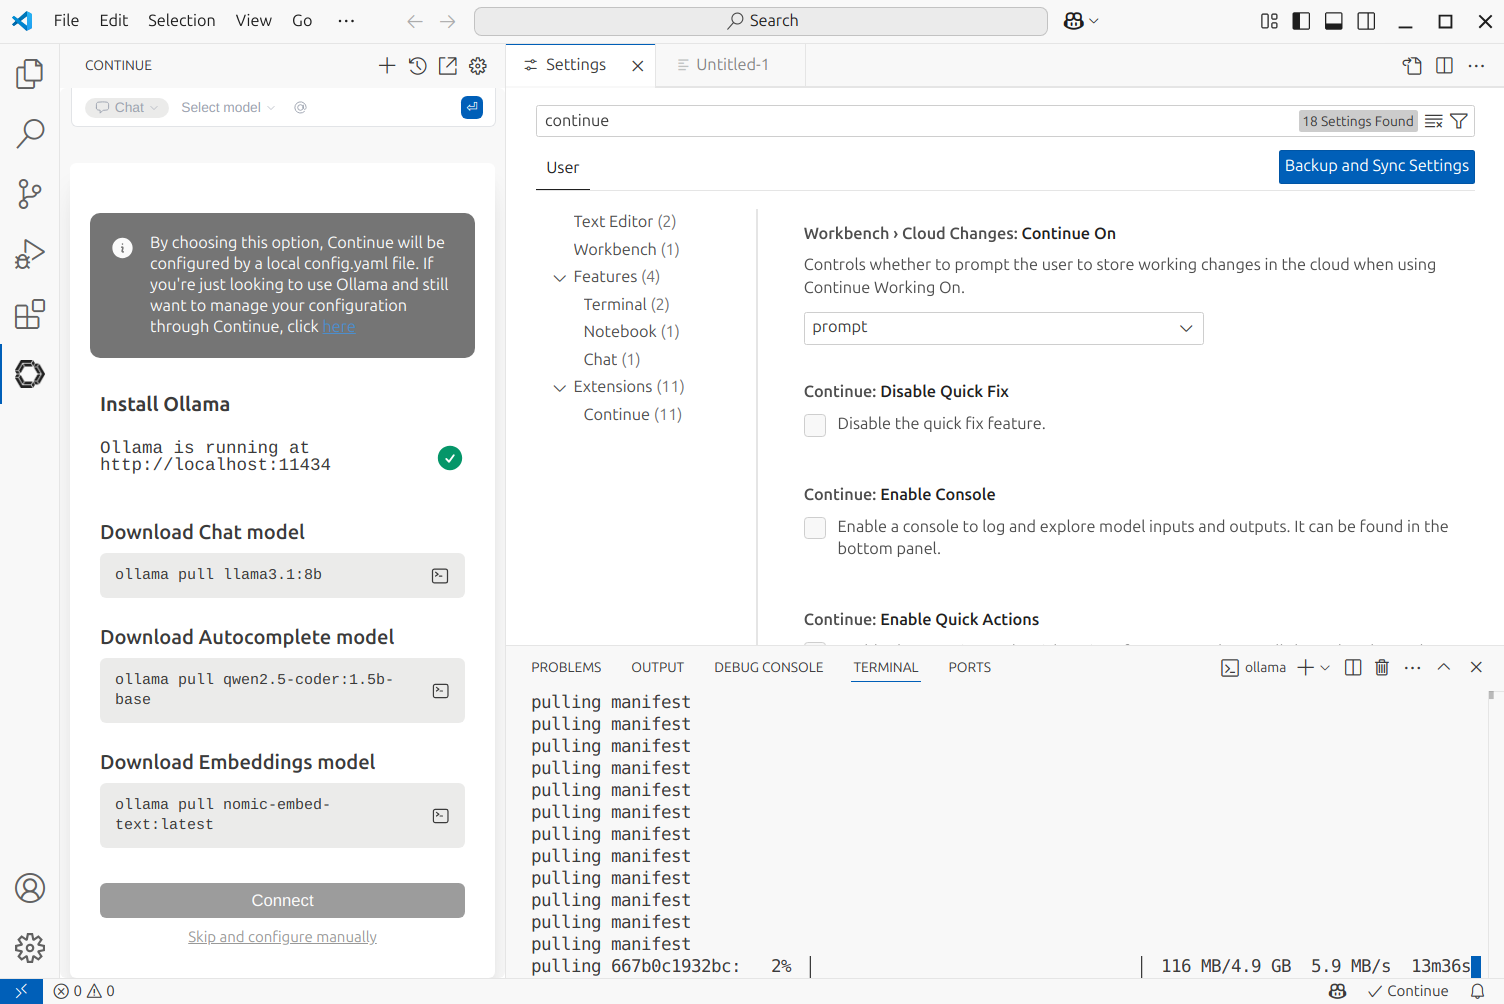
Task: Send chat message with the enter button
Action: click(472, 107)
